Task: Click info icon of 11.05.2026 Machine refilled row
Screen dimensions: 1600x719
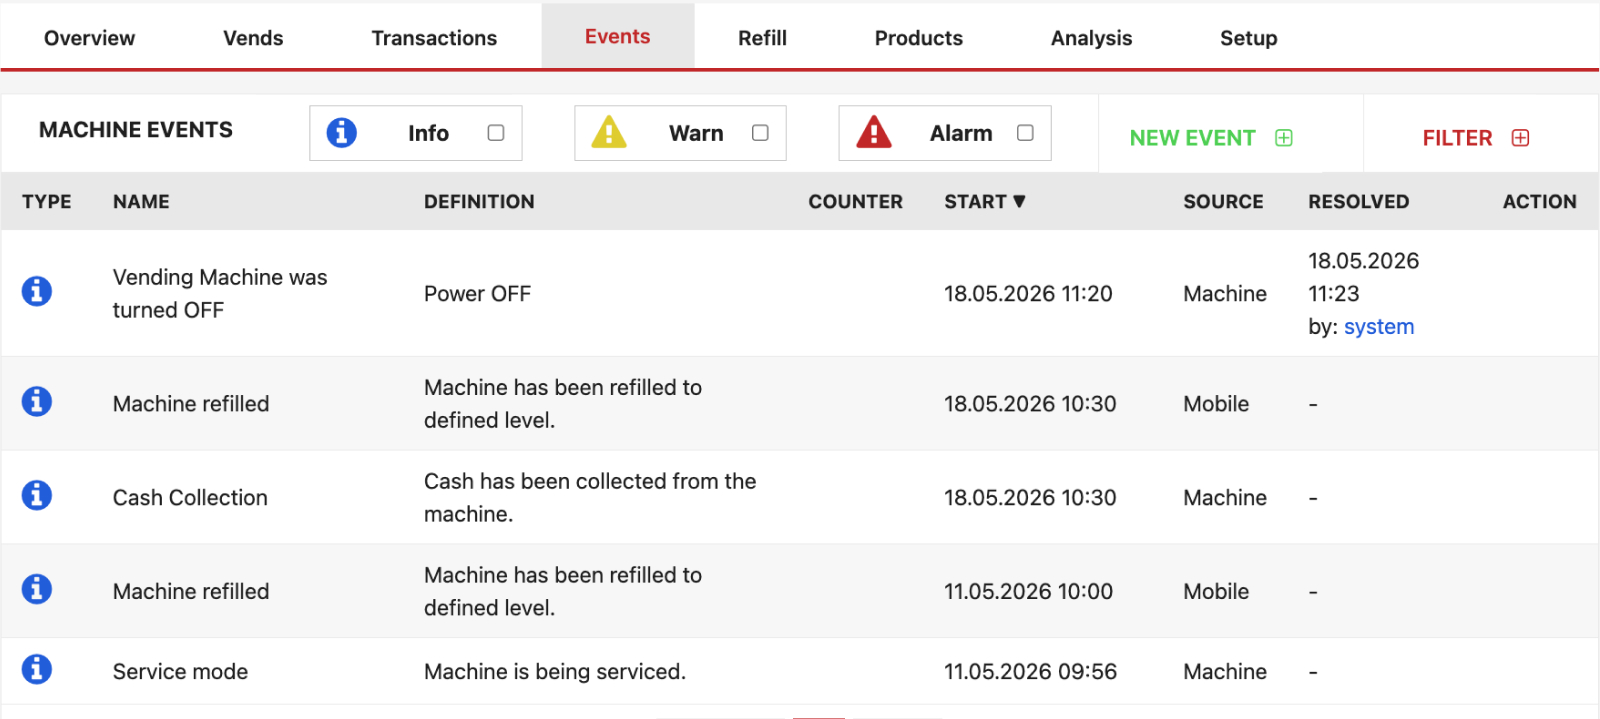Action: click(x=37, y=589)
